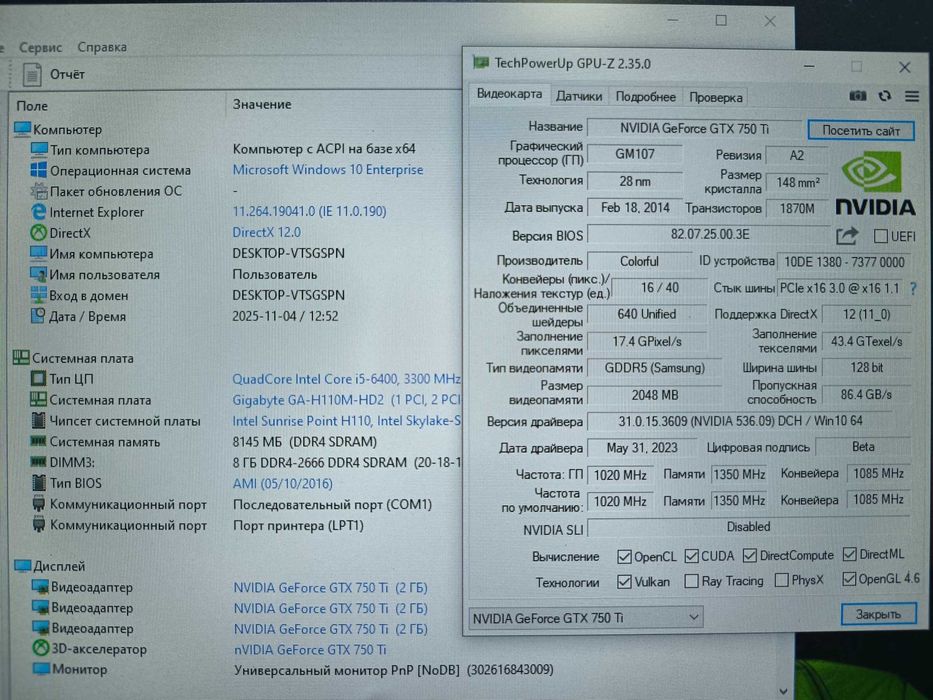Click the Отчёт report document icon
The image size is (933, 700).
click(32, 74)
